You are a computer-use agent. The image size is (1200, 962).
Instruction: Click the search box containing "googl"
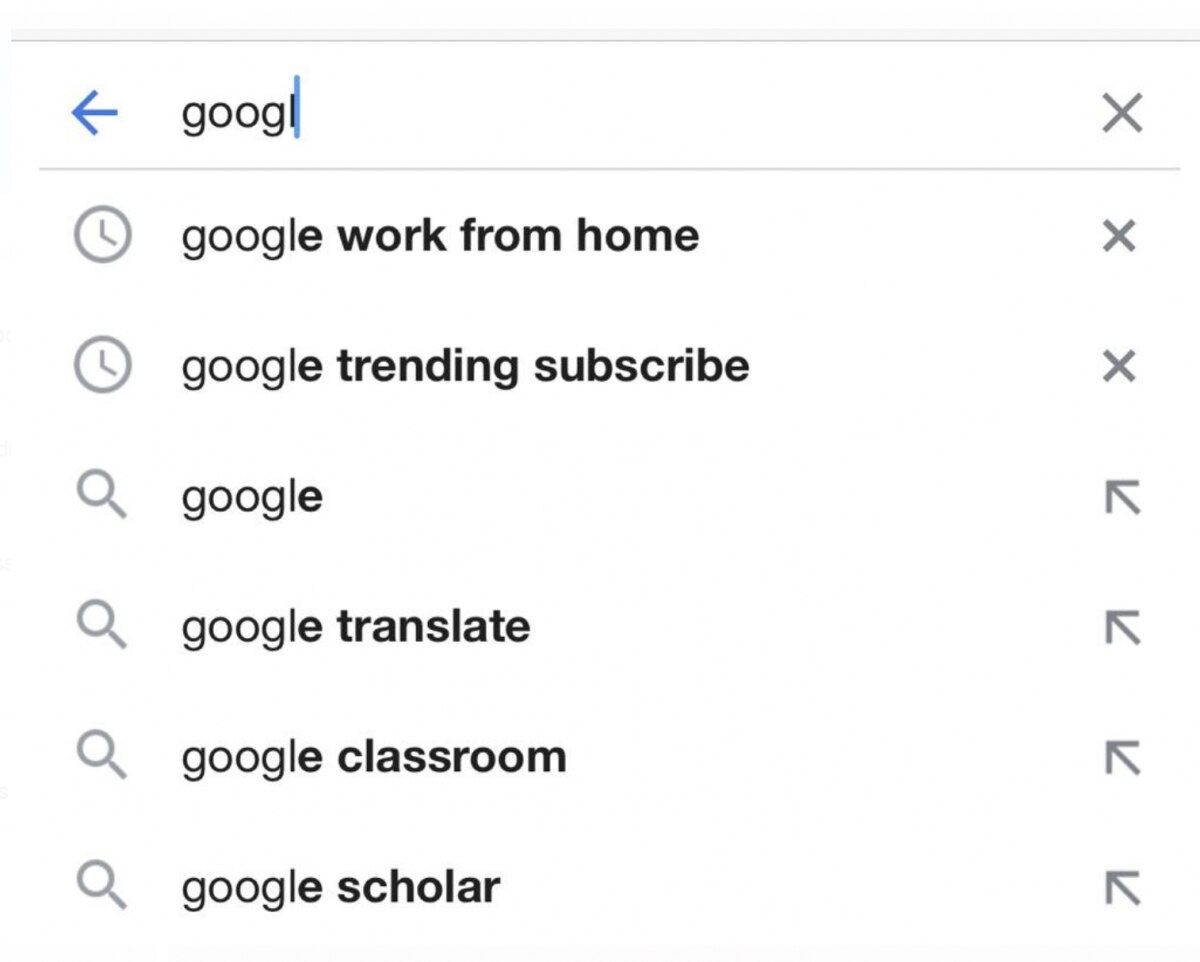point(600,114)
